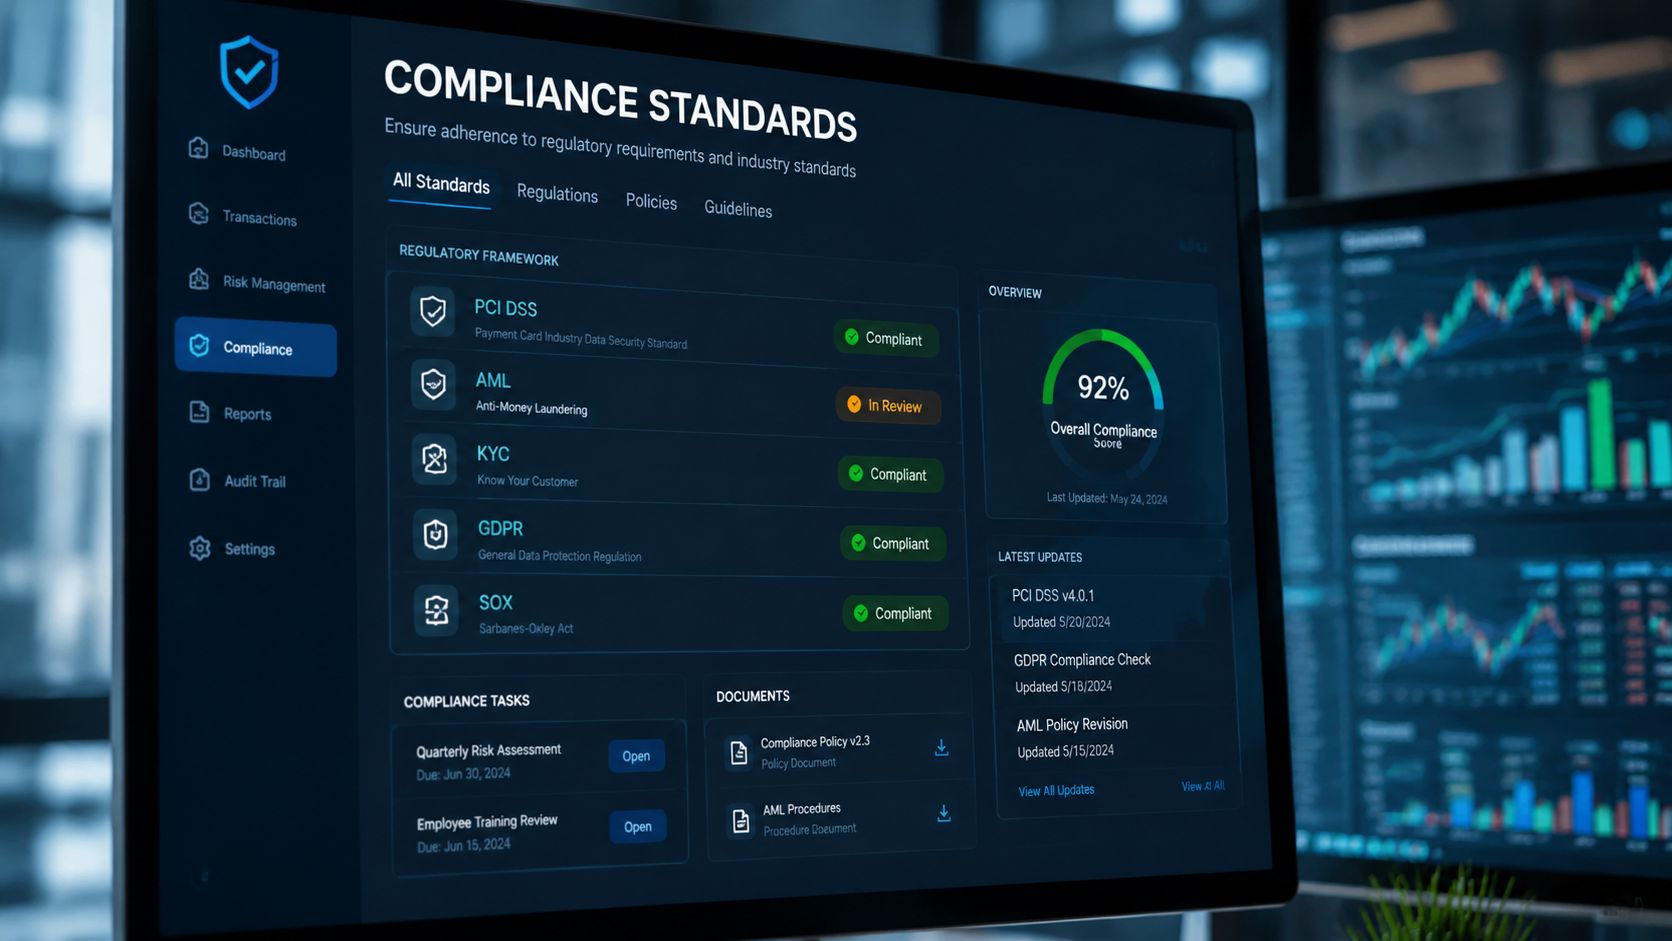
Task: Click the orange check in AML status
Action: pos(854,404)
